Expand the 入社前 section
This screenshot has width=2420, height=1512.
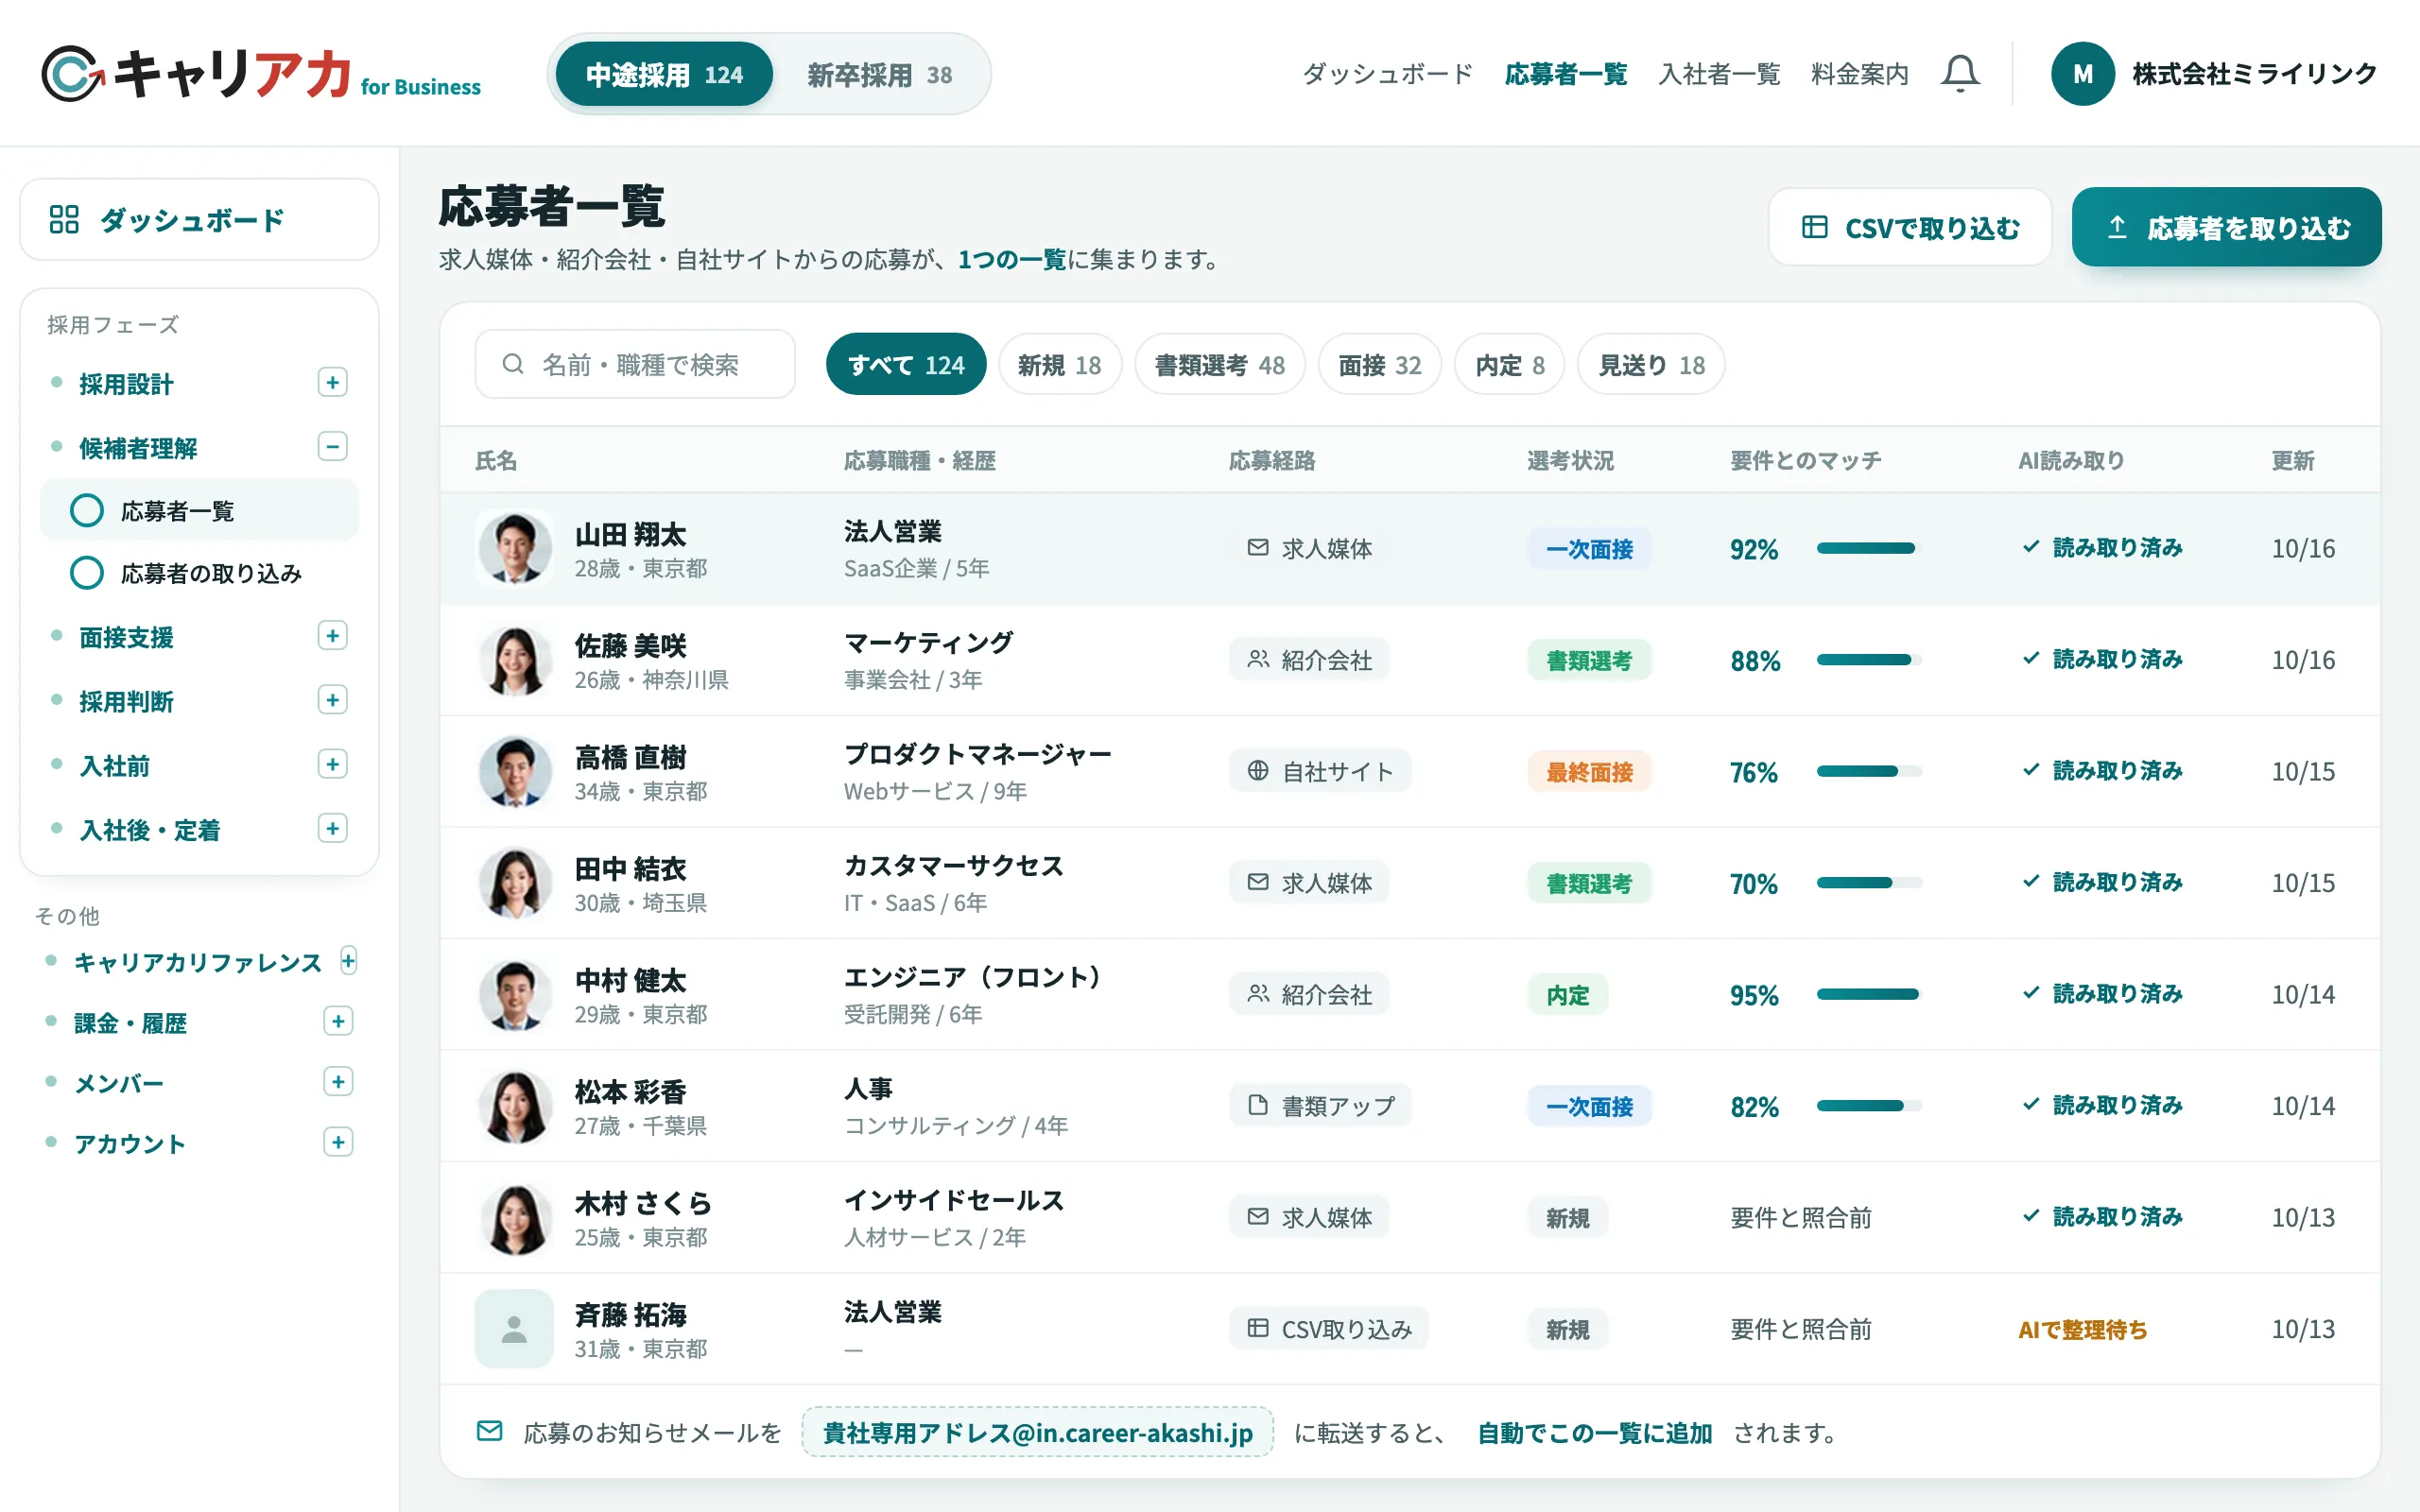[x=332, y=764]
